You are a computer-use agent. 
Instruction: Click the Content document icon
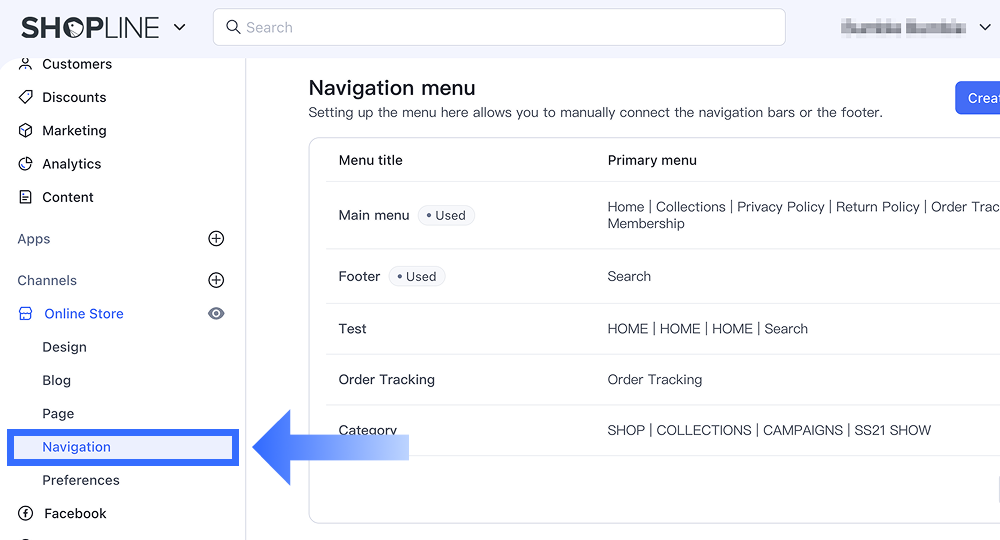(x=26, y=197)
